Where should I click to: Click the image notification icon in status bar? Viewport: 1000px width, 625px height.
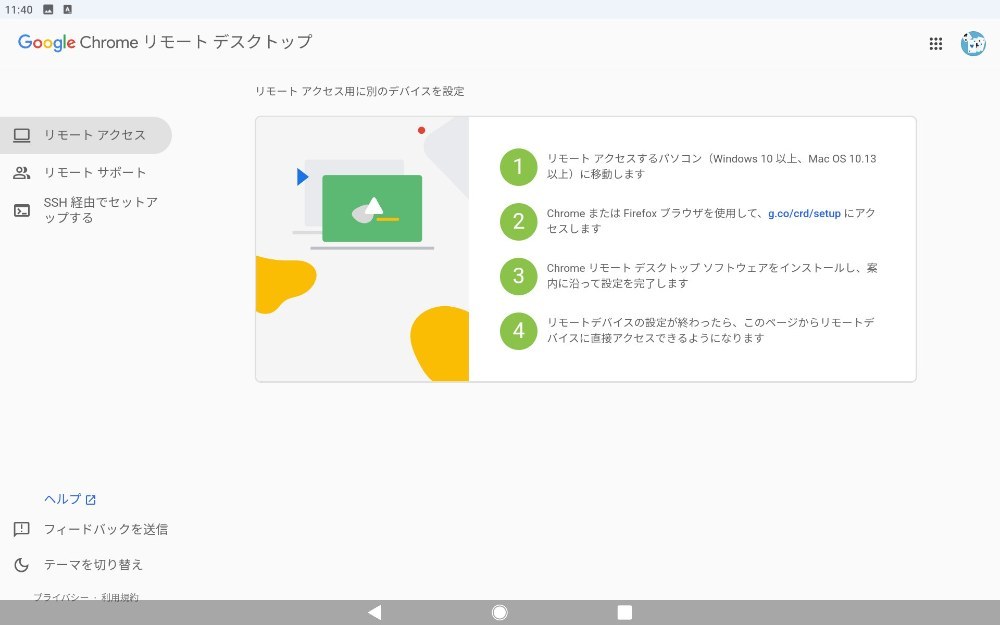(48, 10)
